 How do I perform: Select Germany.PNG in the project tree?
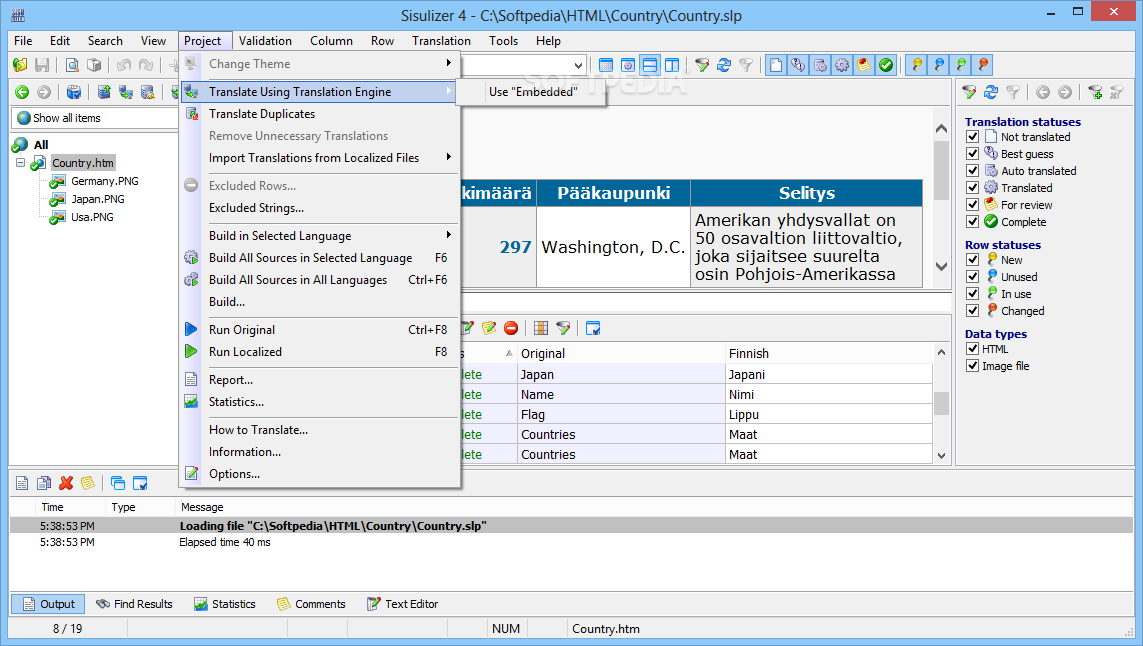(104, 181)
